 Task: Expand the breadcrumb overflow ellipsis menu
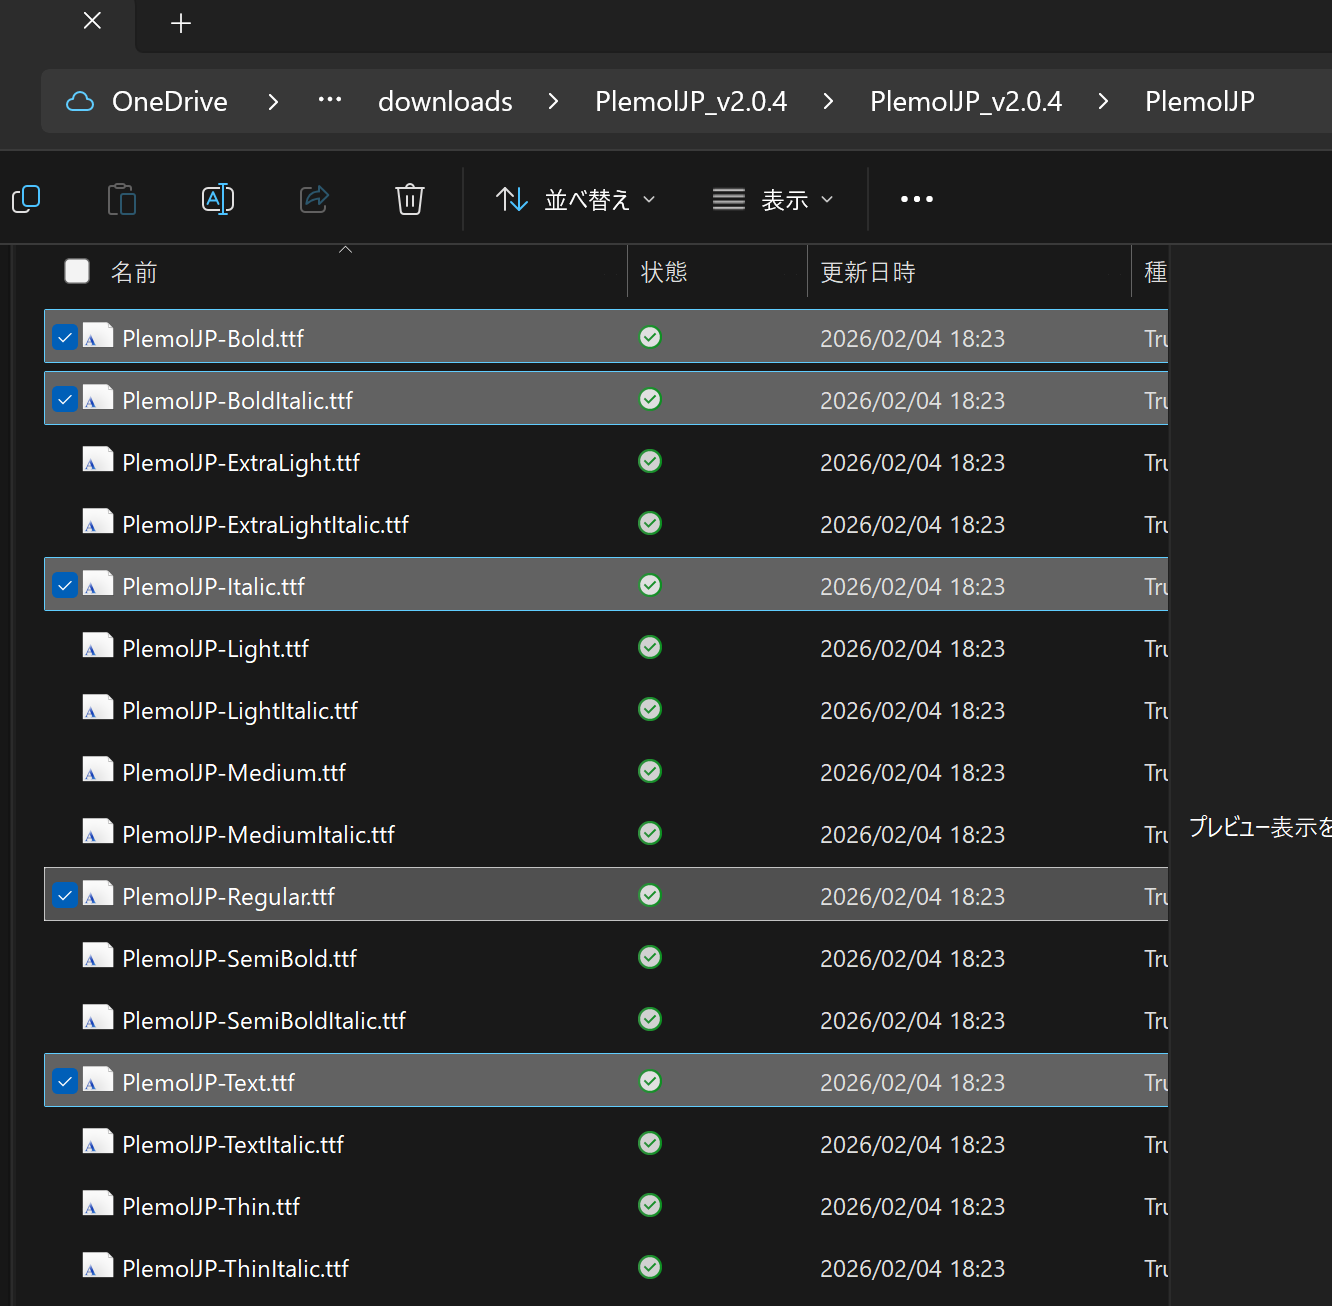click(330, 101)
